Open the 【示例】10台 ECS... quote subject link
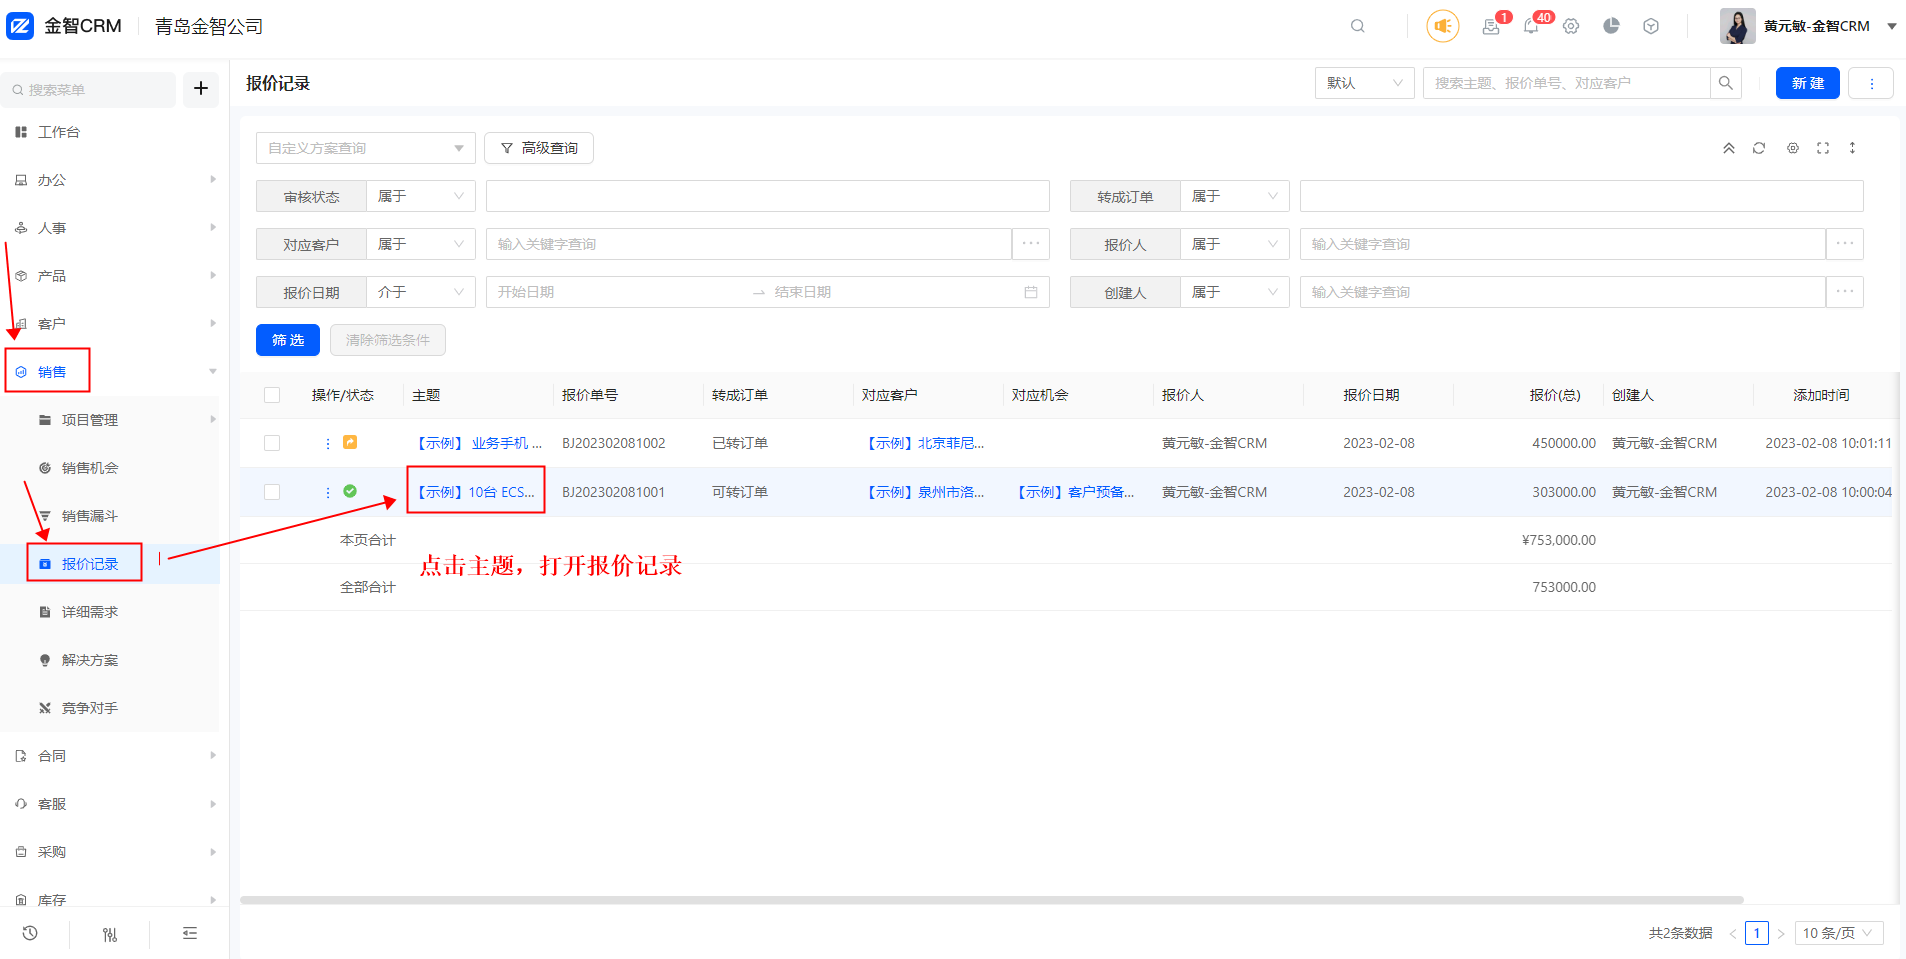This screenshot has height=959, width=1906. click(474, 492)
